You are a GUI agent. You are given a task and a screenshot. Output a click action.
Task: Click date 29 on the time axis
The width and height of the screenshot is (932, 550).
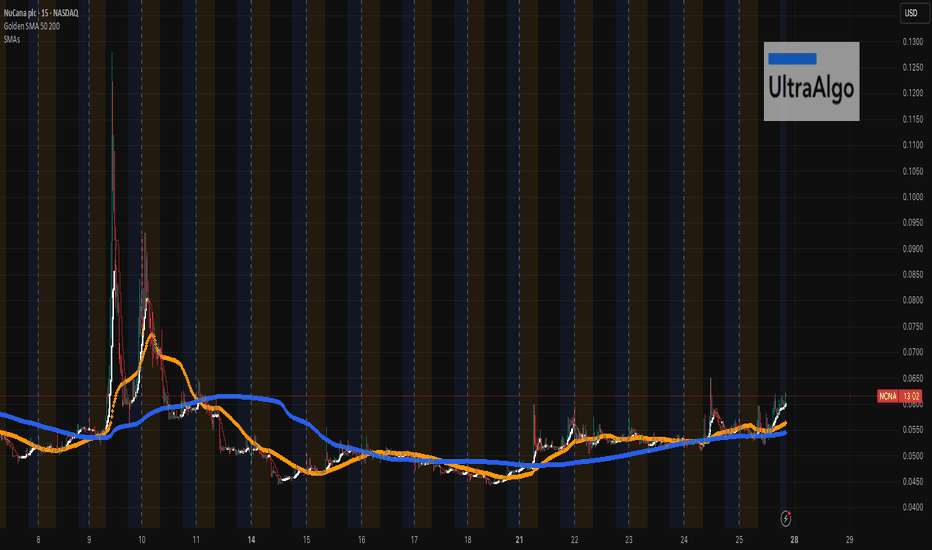click(x=849, y=540)
